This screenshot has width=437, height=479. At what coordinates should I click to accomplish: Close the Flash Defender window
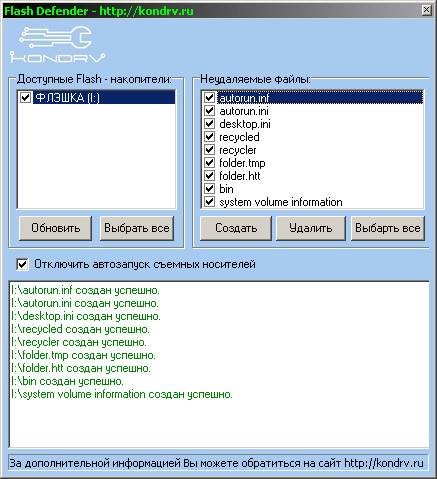(426, 10)
